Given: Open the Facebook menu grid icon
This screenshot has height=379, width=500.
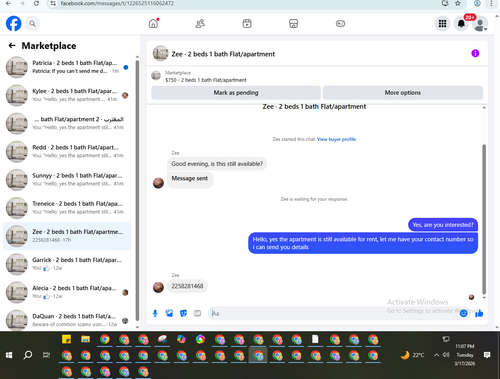Looking at the screenshot, I should pos(442,24).
